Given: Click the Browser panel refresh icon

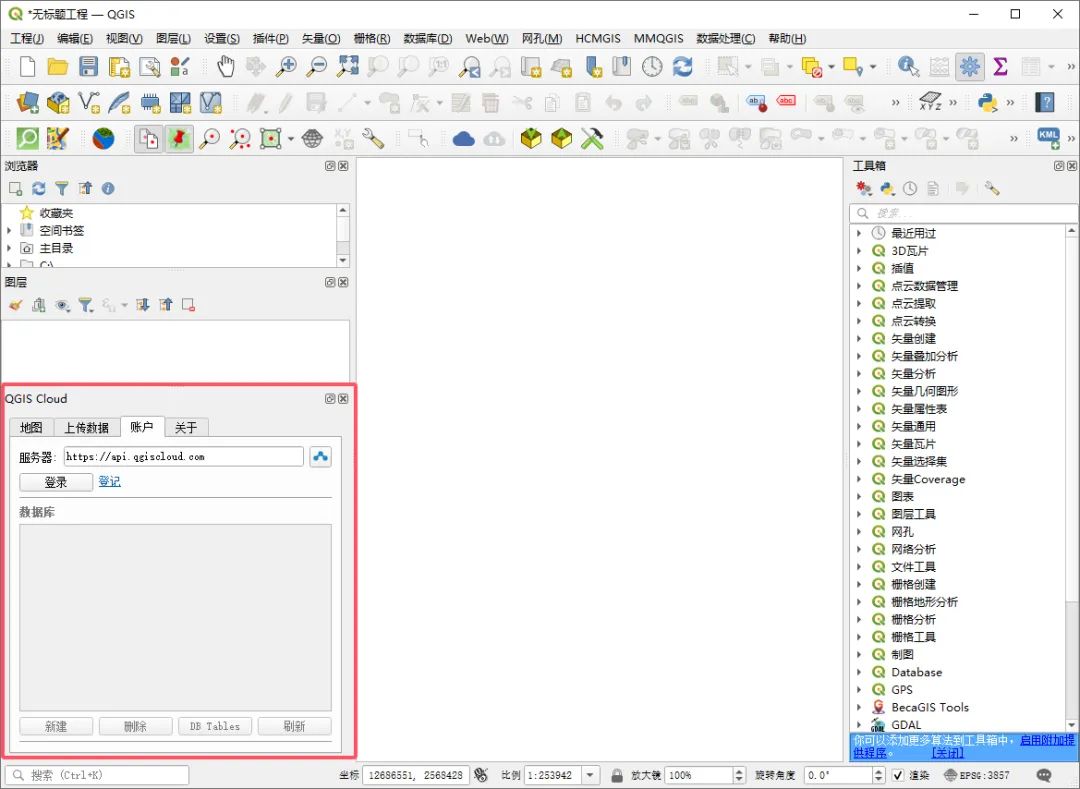Looking at the screenshot, I should point(39,189).
